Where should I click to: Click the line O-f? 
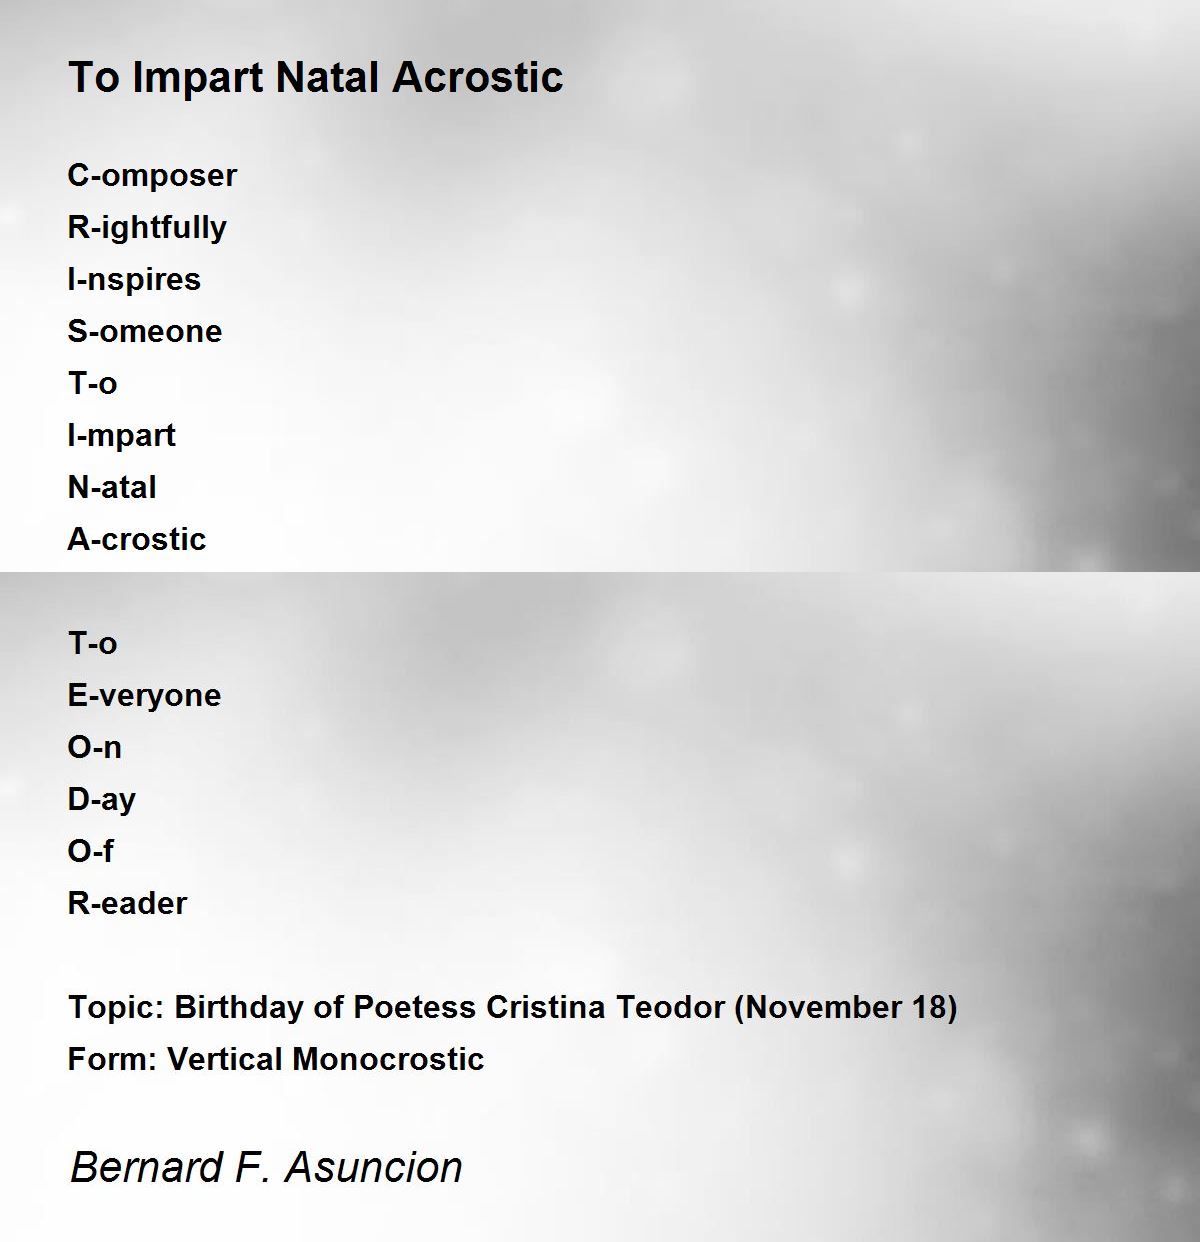(x=91, y=851)
